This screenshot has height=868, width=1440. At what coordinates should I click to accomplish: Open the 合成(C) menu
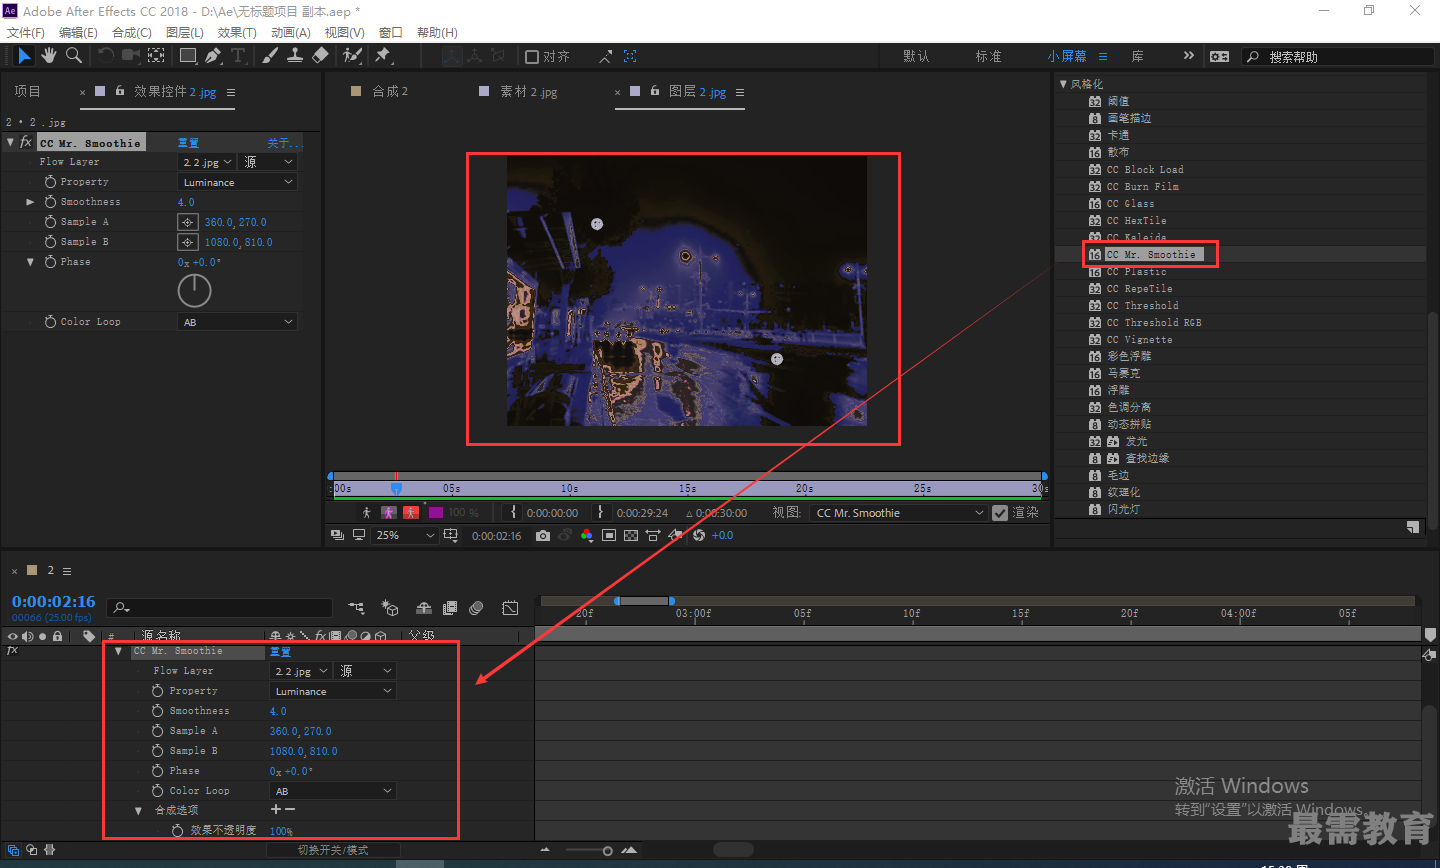tap(132, 33)
